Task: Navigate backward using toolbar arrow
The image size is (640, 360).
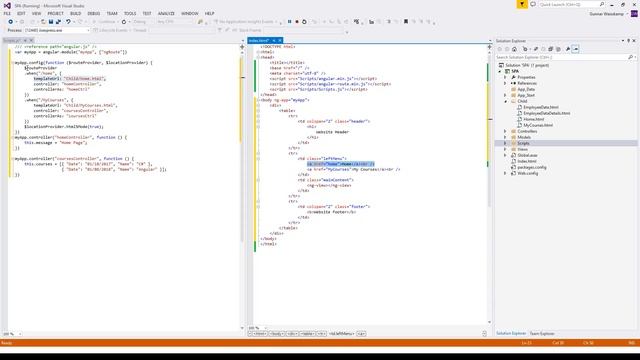Action: coord(11,22)
